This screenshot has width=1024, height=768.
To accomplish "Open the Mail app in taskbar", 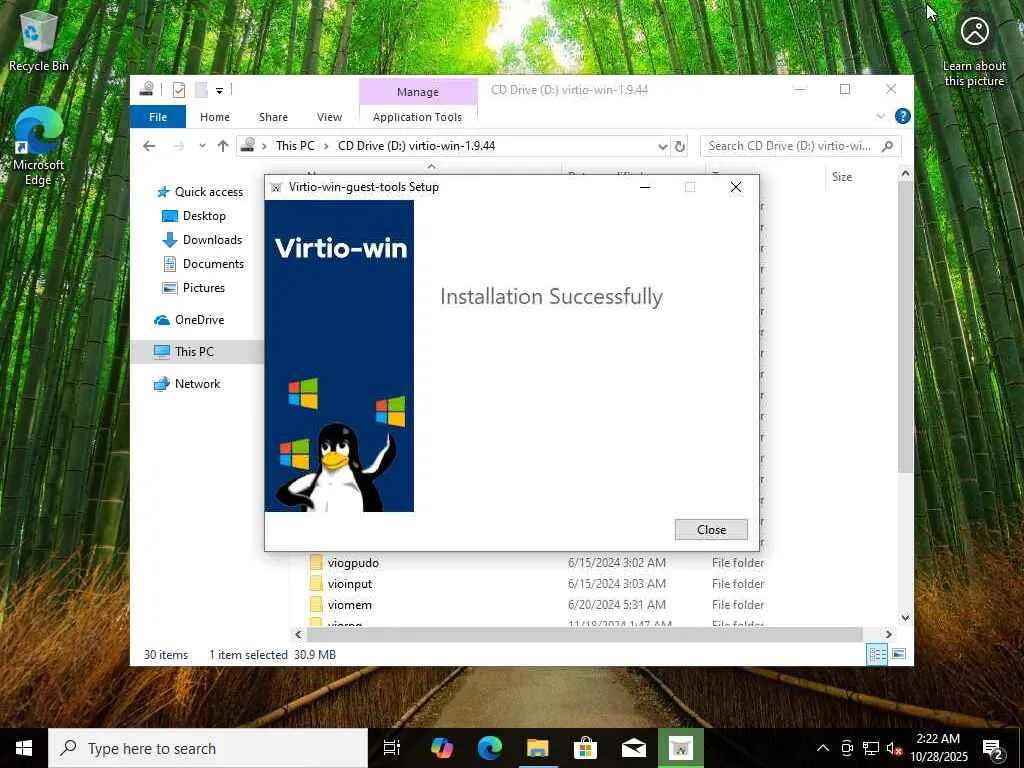I will tap(633, 748).
